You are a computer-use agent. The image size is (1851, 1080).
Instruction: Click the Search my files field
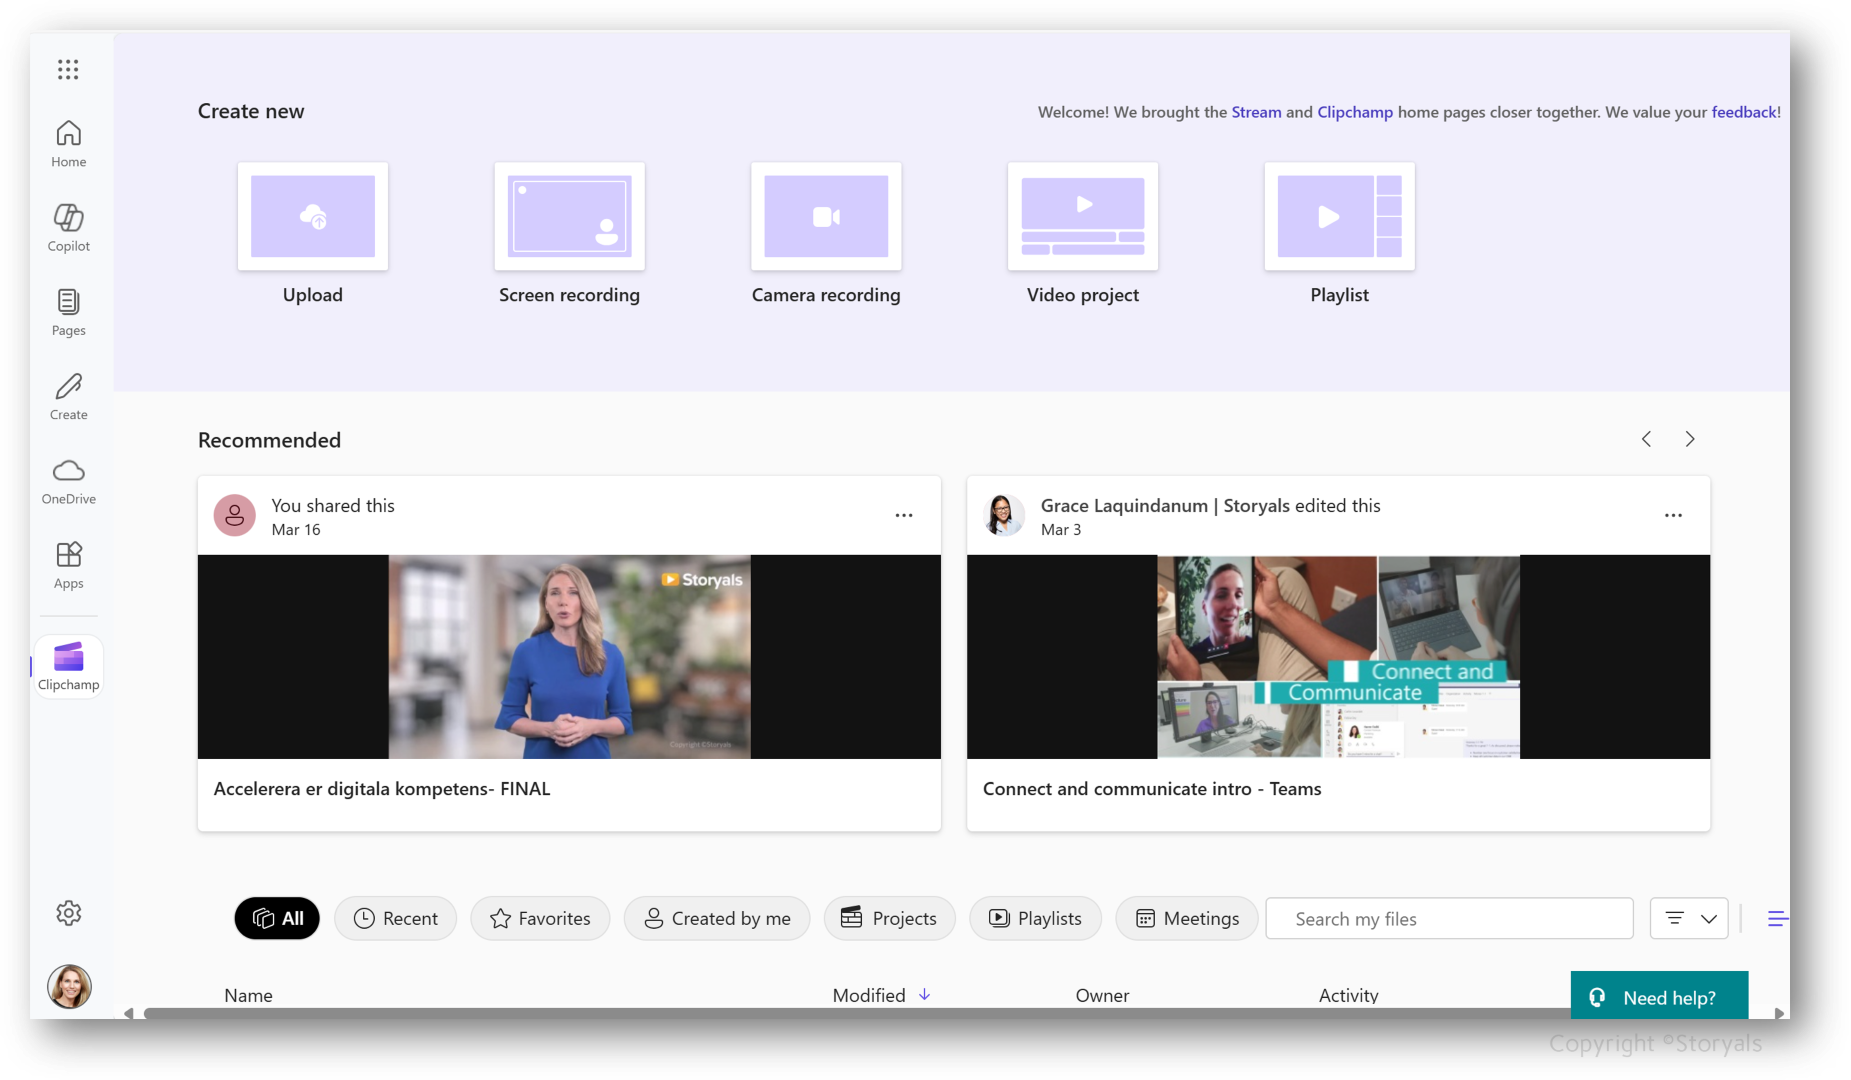coord(1449,918)
